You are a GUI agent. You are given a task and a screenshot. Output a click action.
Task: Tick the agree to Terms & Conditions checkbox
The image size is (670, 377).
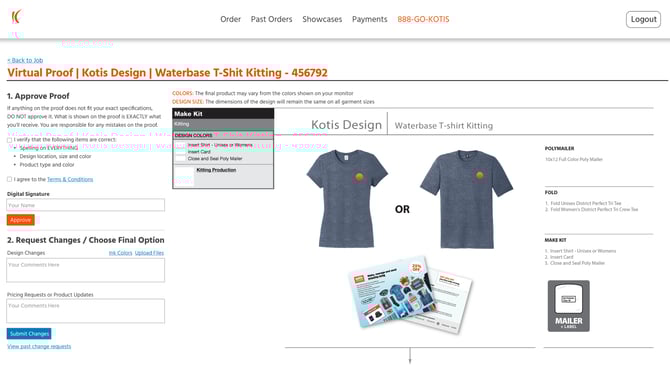[x=9, y=179]
